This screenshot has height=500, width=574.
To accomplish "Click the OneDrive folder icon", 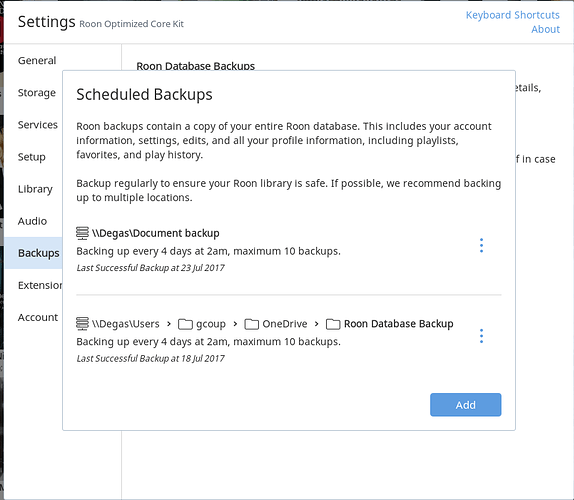I will click(251, 324).
